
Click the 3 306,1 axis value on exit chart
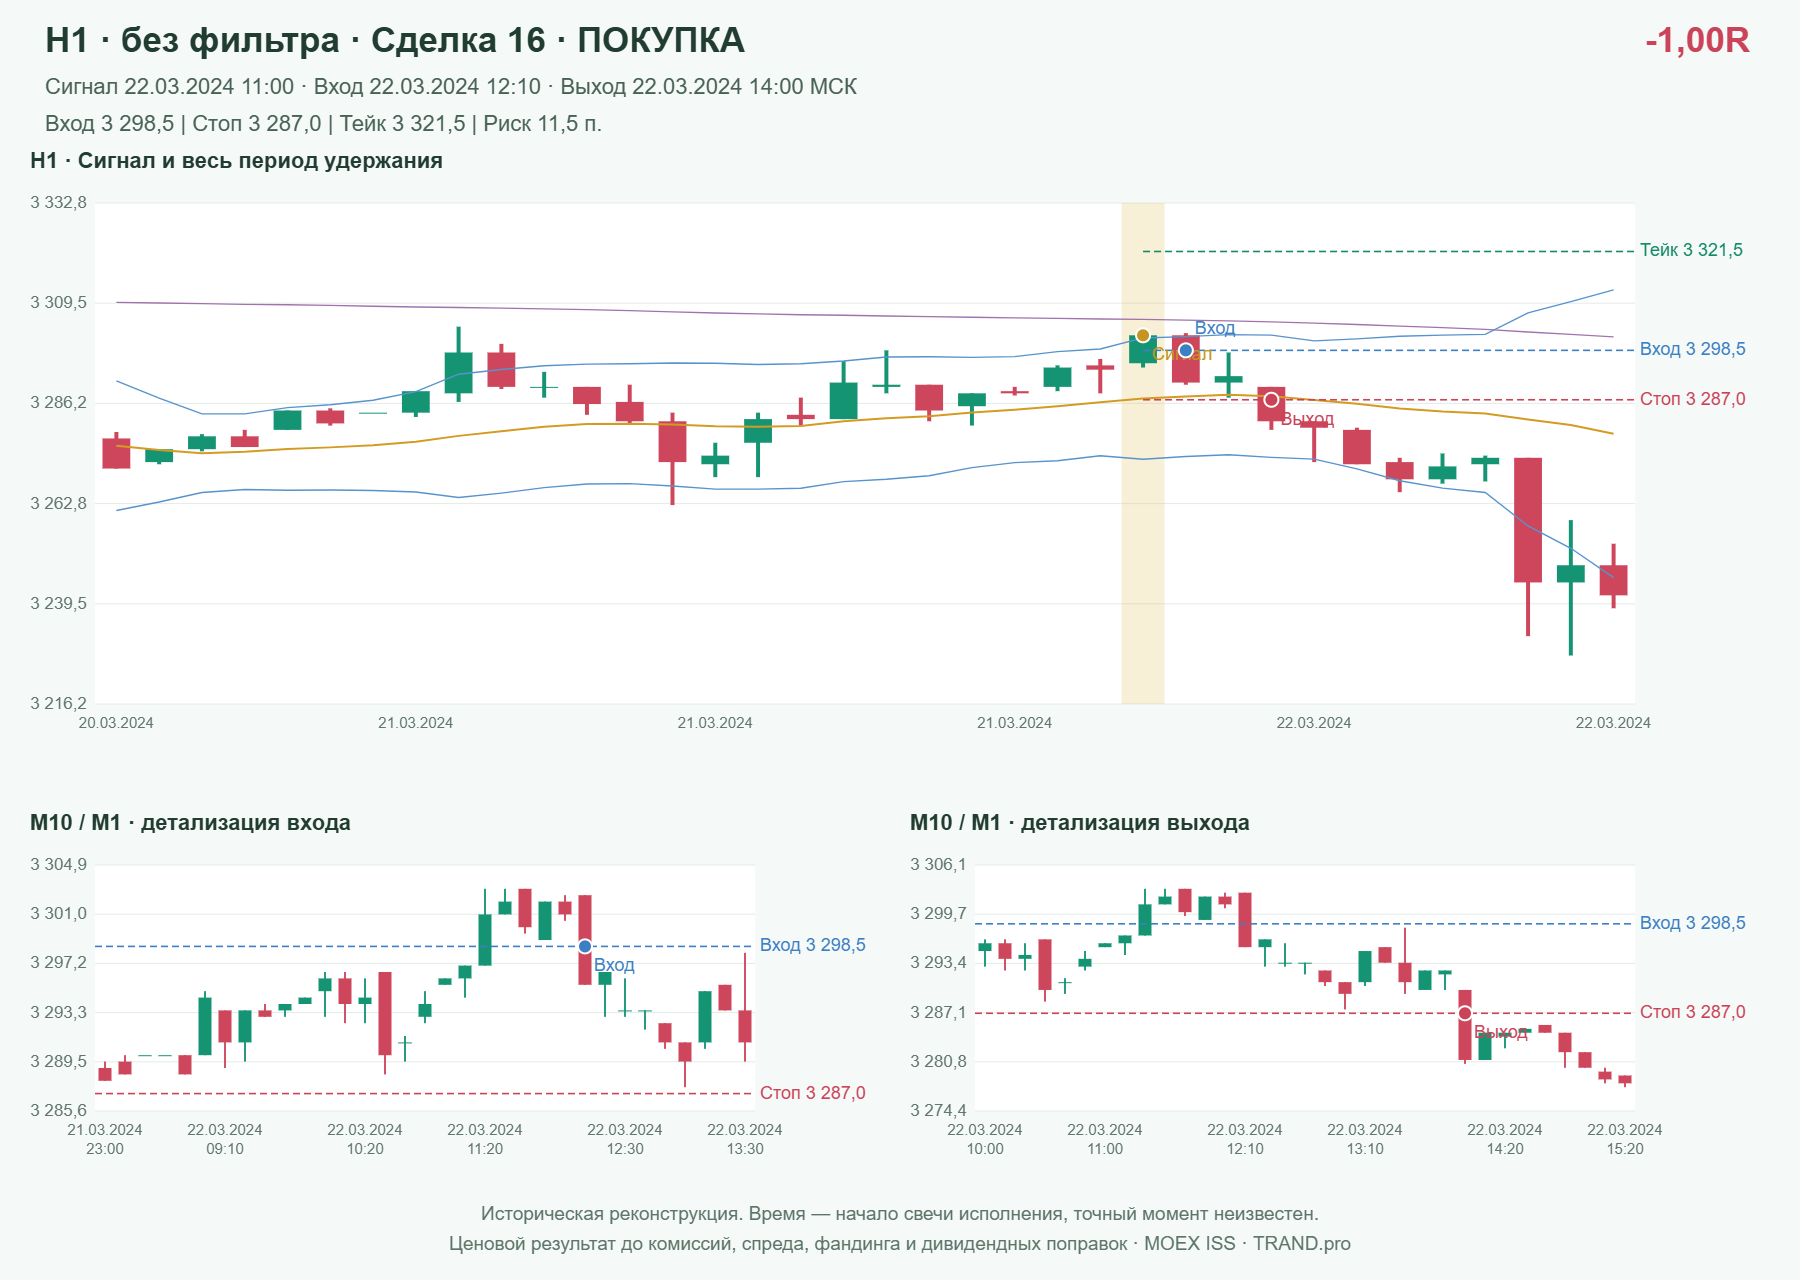click(x=939, y=865)
